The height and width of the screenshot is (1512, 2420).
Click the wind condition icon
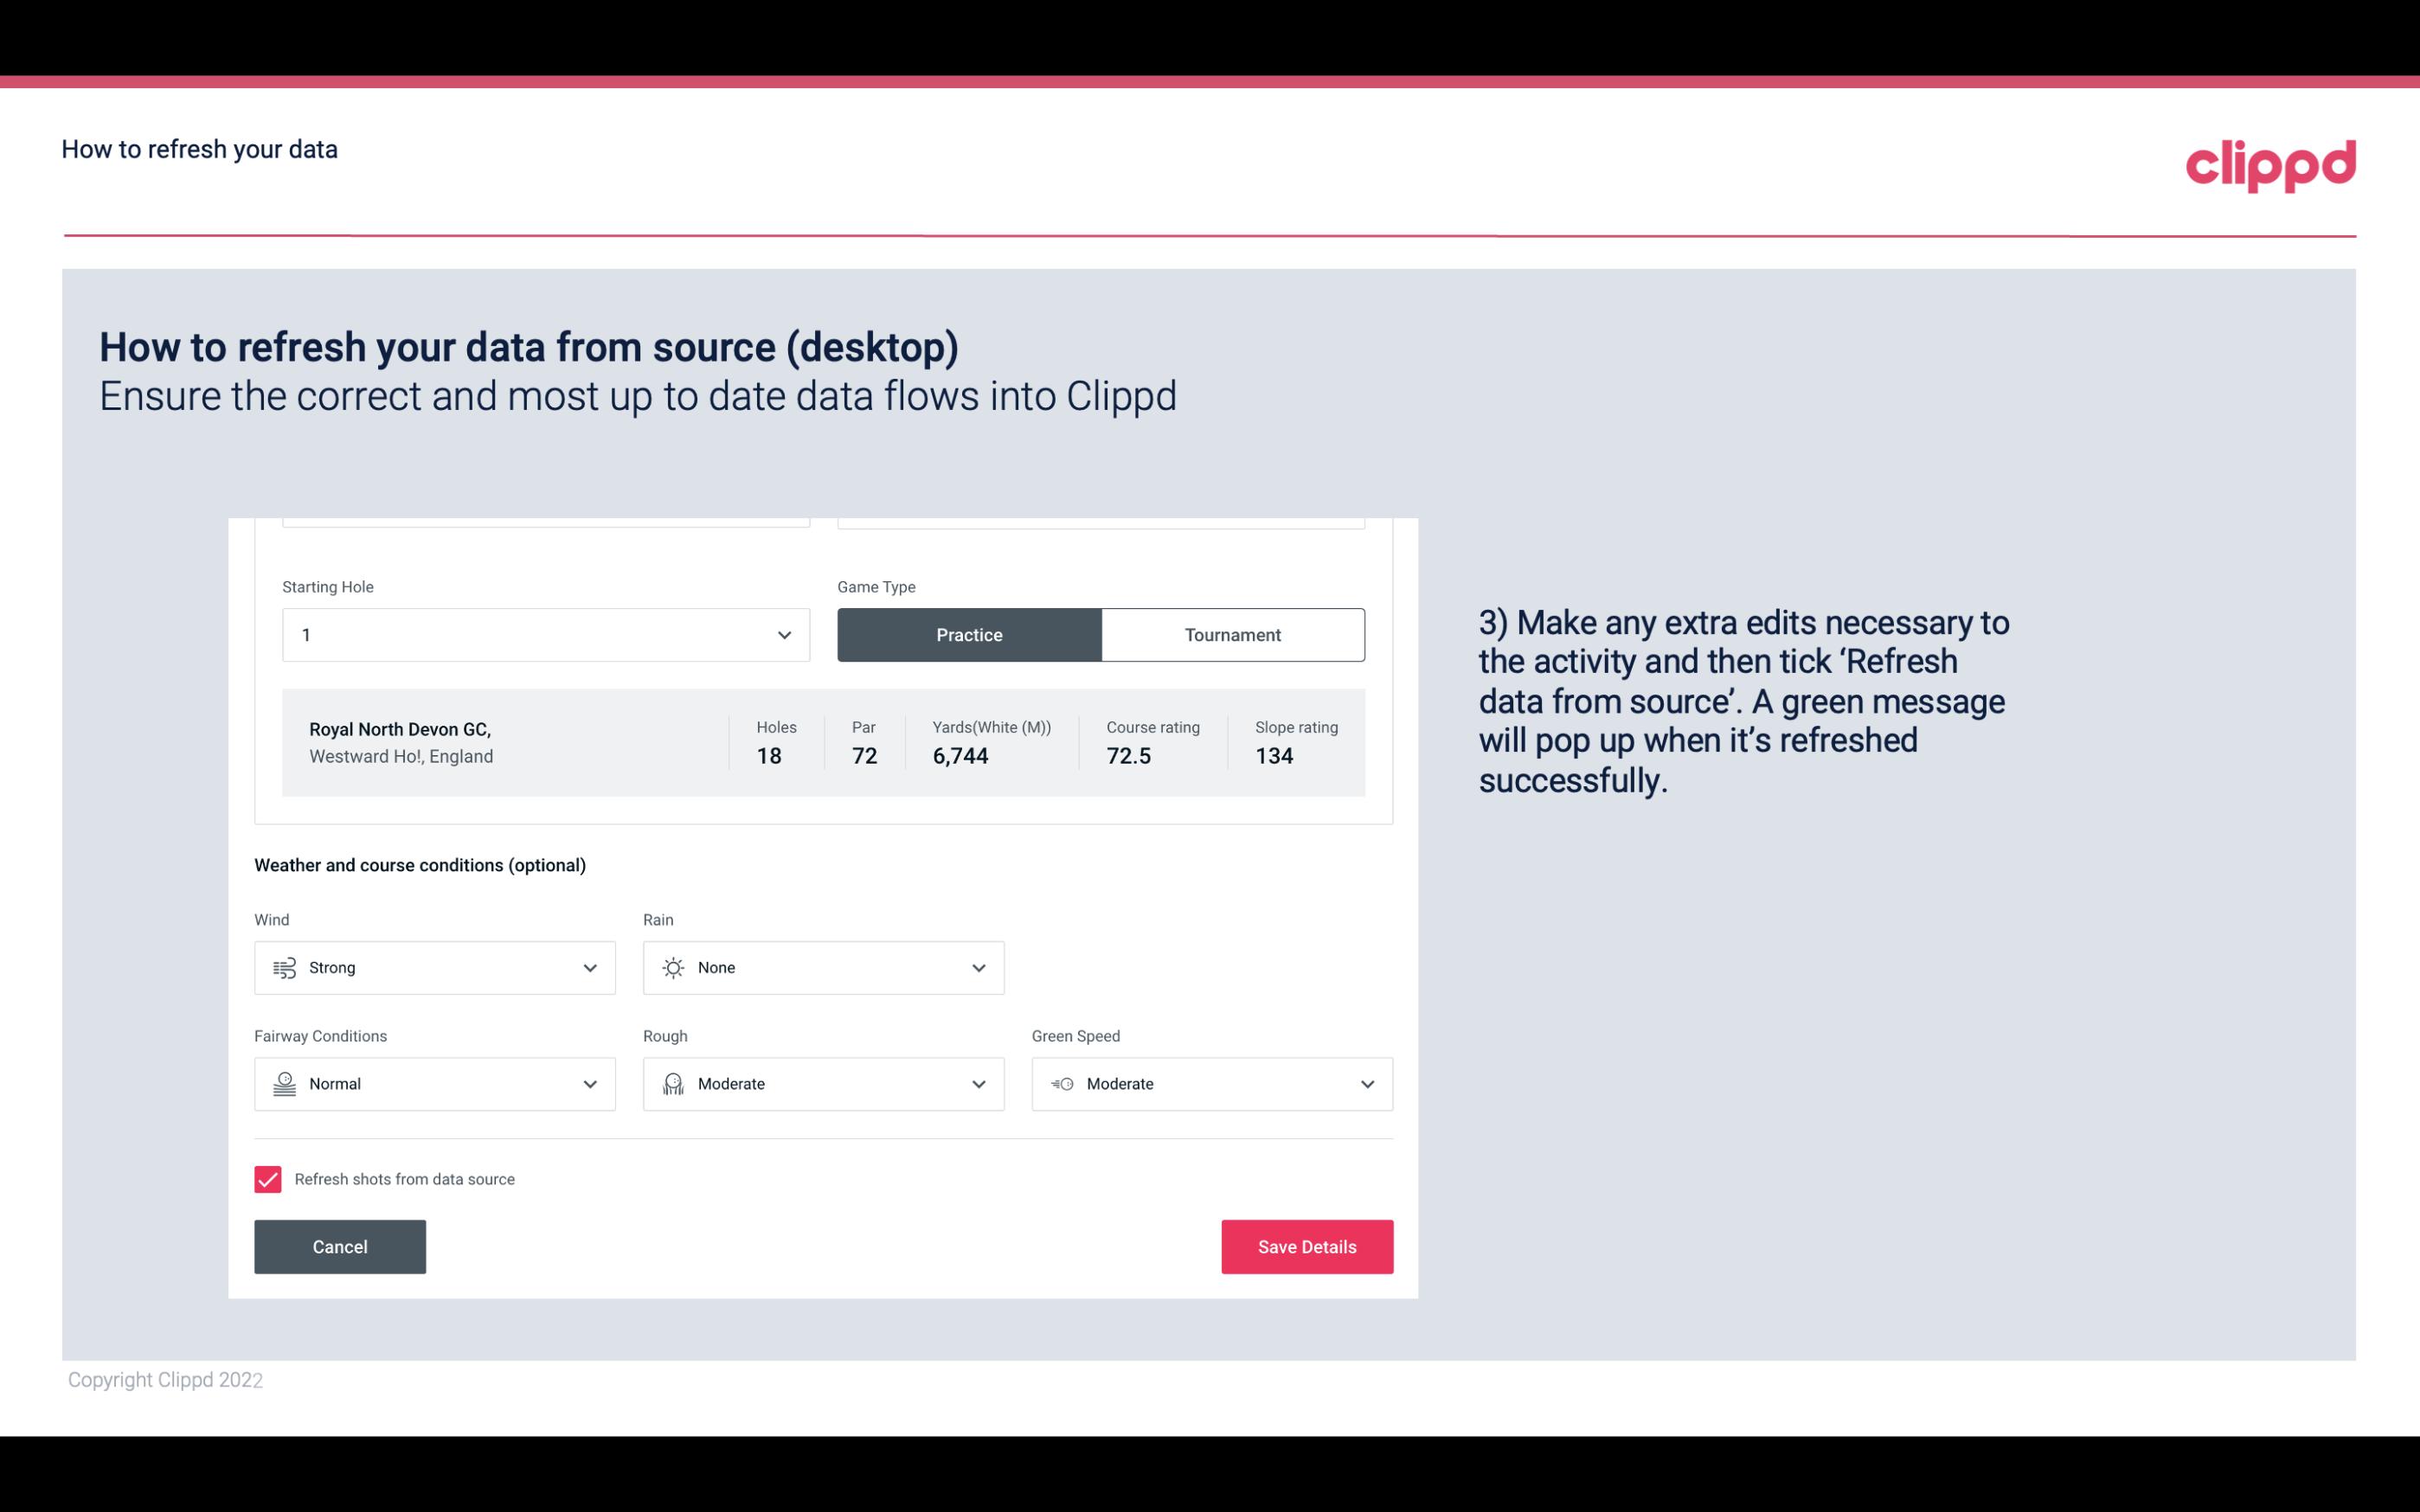pos(284,967)
